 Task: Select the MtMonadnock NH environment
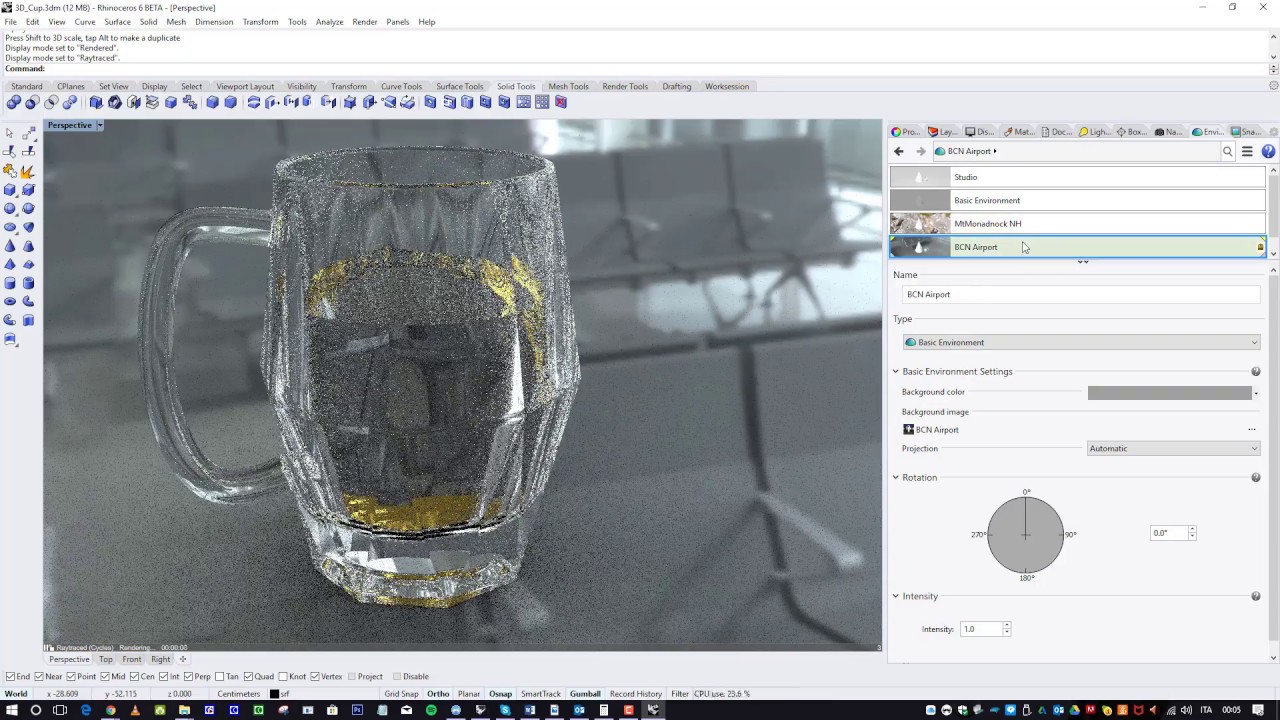(x=1078, y=224)
